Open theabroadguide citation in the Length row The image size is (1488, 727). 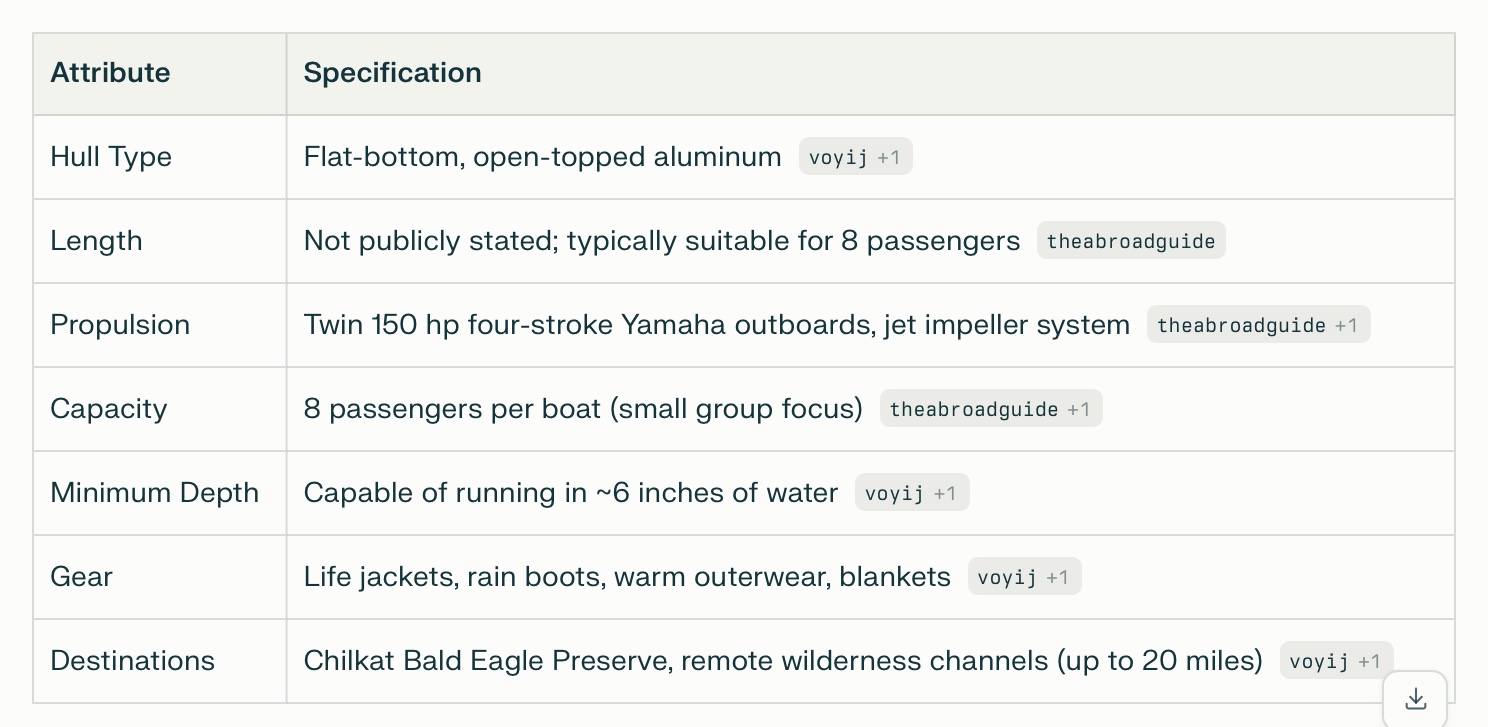coord(1130,241)
